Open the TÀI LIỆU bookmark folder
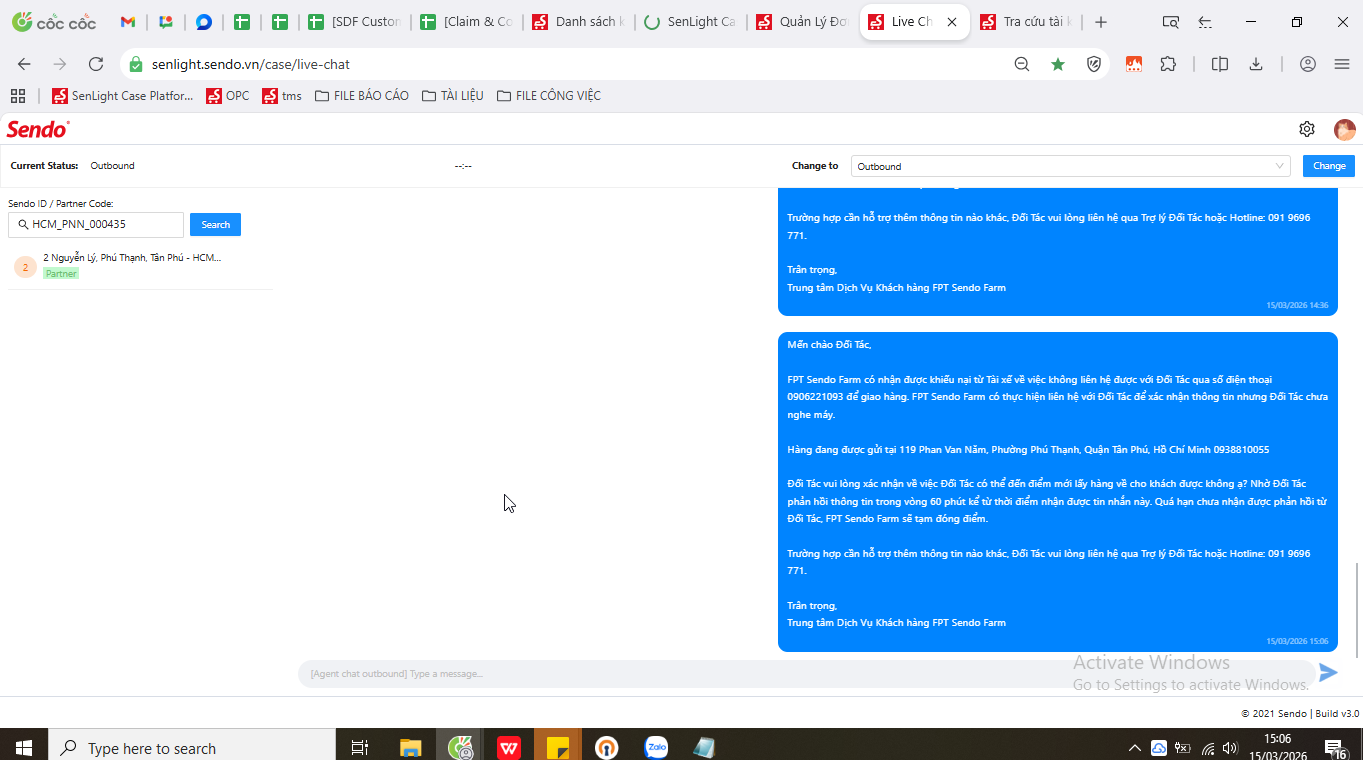Viewport: 1363px width, 760px height. tap(453, 96)
